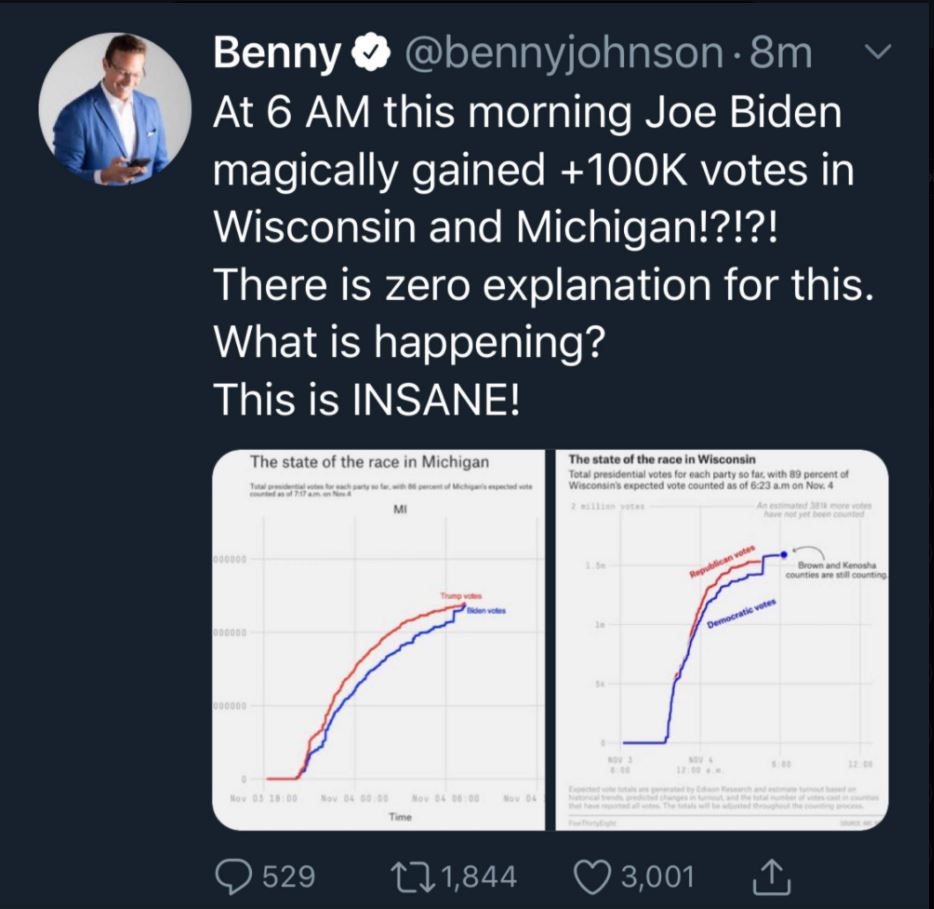Click the 3,001 likes count
934x909 pixels.
658,877
